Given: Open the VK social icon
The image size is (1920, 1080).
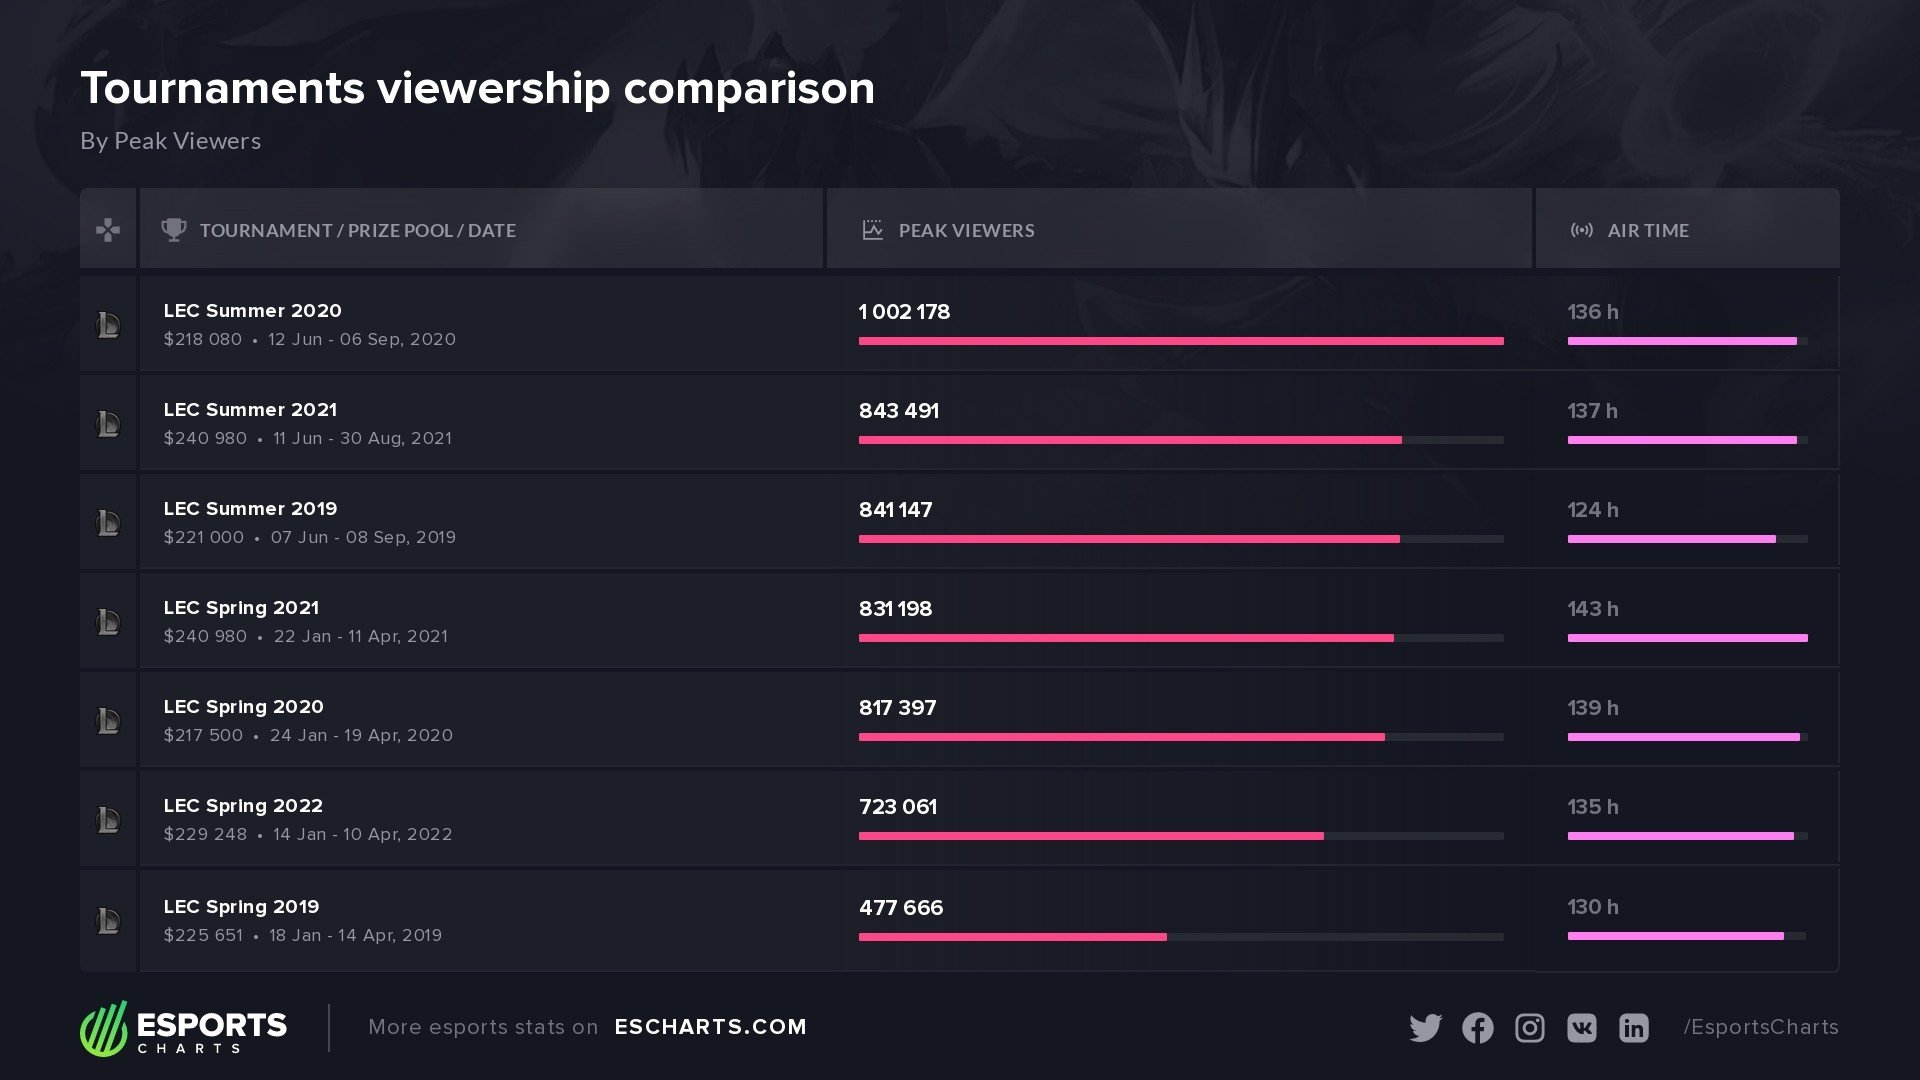Looking at the screenshot, I should tap(1581, 1028).
